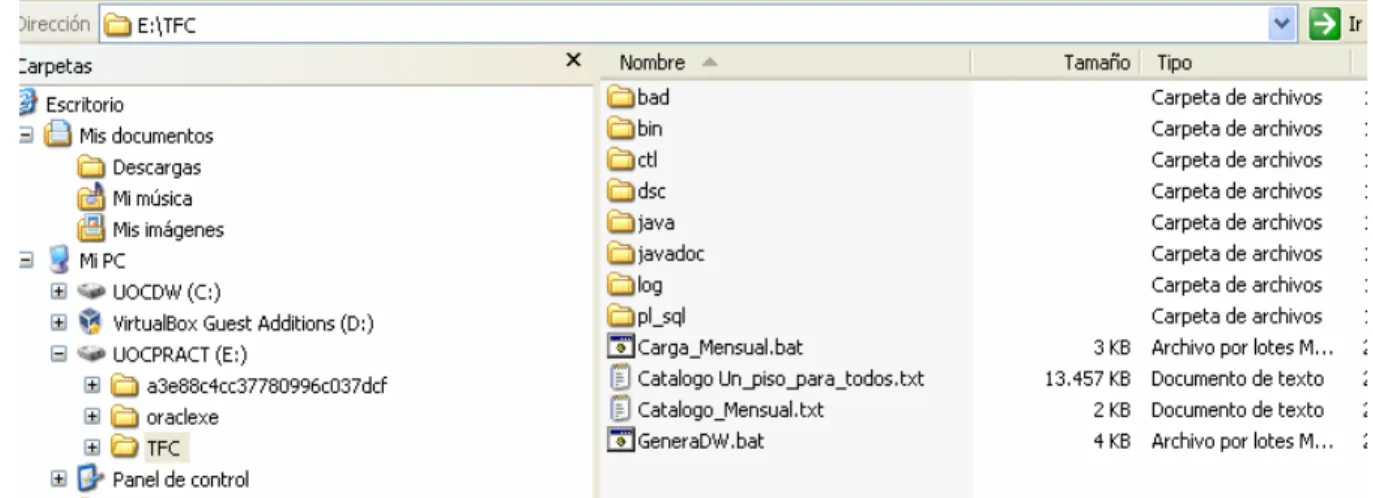Expand the a3e88c4cc37780996c037dcf folder node

(91, 385)
